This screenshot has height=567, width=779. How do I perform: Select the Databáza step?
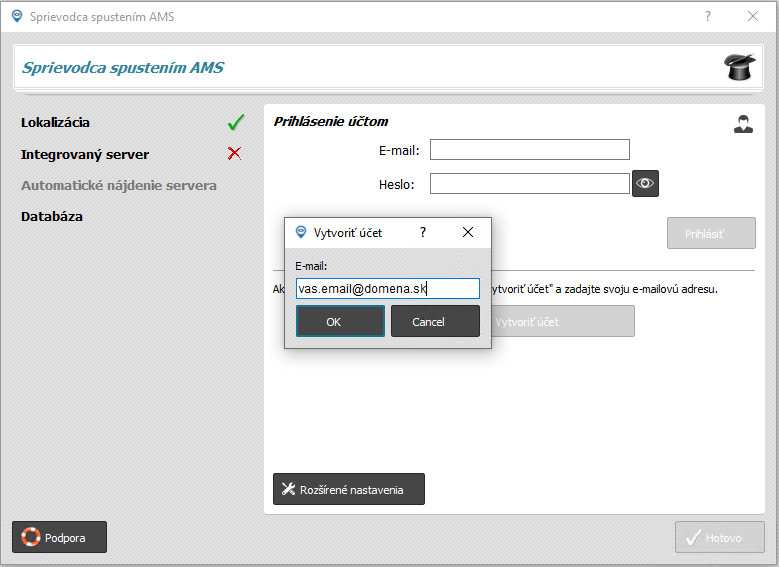point(52,217)
